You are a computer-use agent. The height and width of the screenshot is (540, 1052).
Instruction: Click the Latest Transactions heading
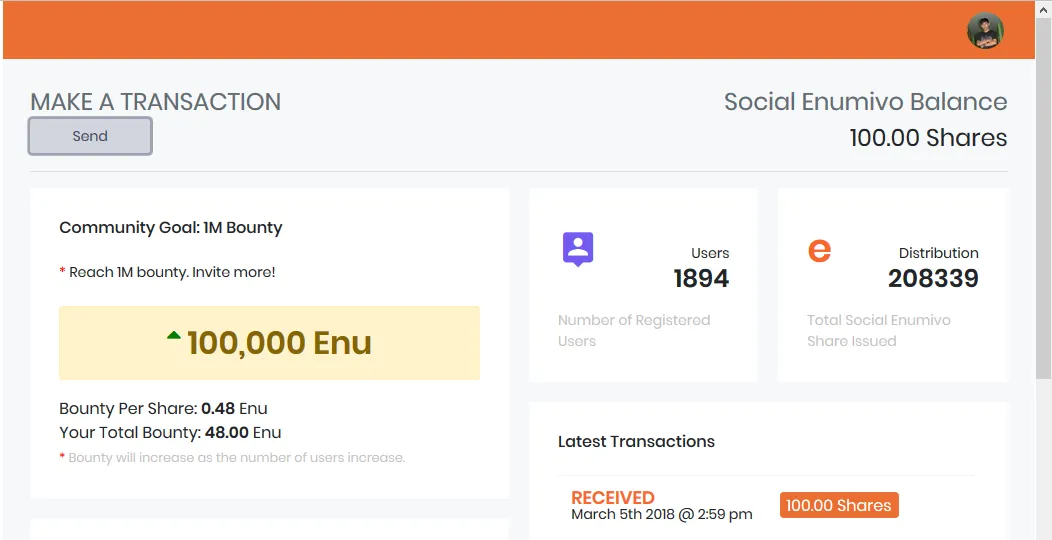coord(636,441)
